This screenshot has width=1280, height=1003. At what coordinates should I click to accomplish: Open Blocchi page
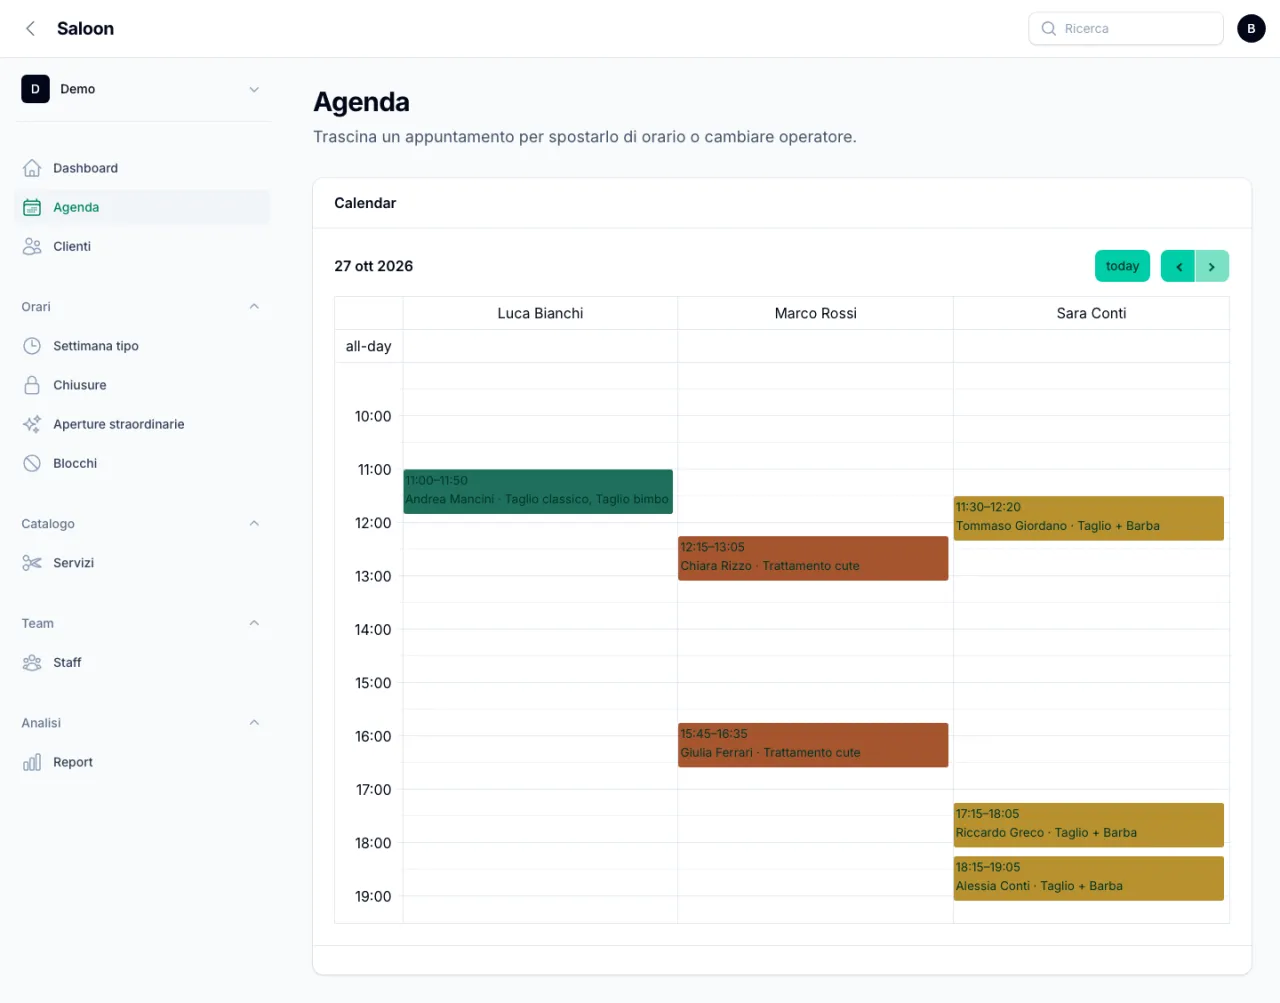coord(143,463)
